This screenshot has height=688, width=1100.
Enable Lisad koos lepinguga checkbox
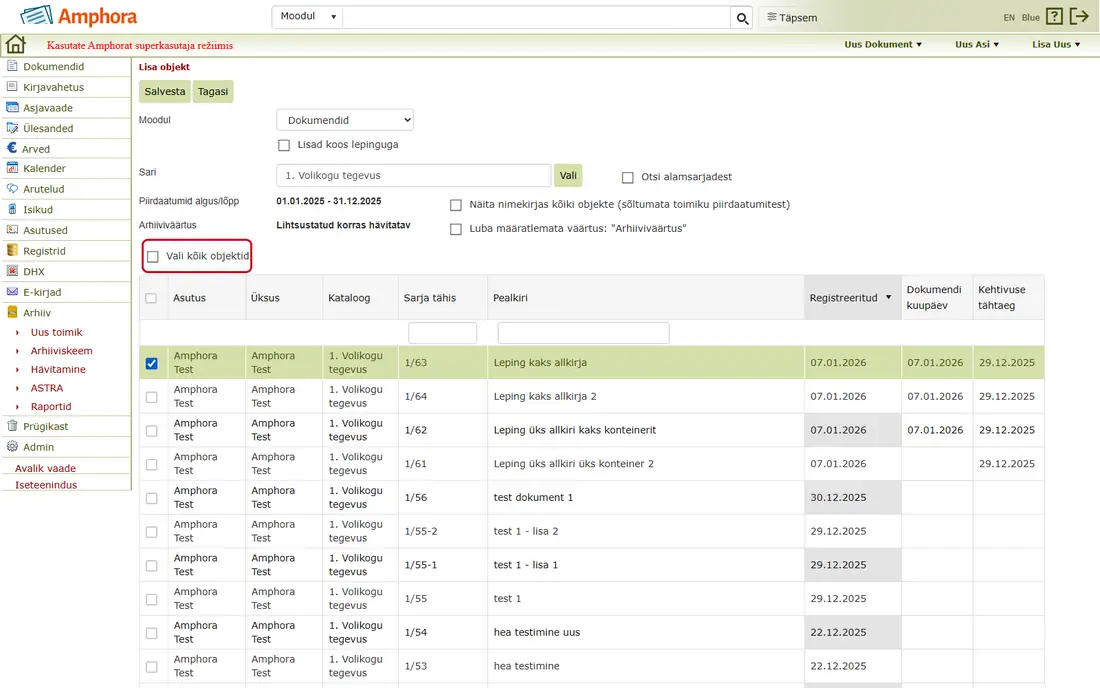[284, 145]
